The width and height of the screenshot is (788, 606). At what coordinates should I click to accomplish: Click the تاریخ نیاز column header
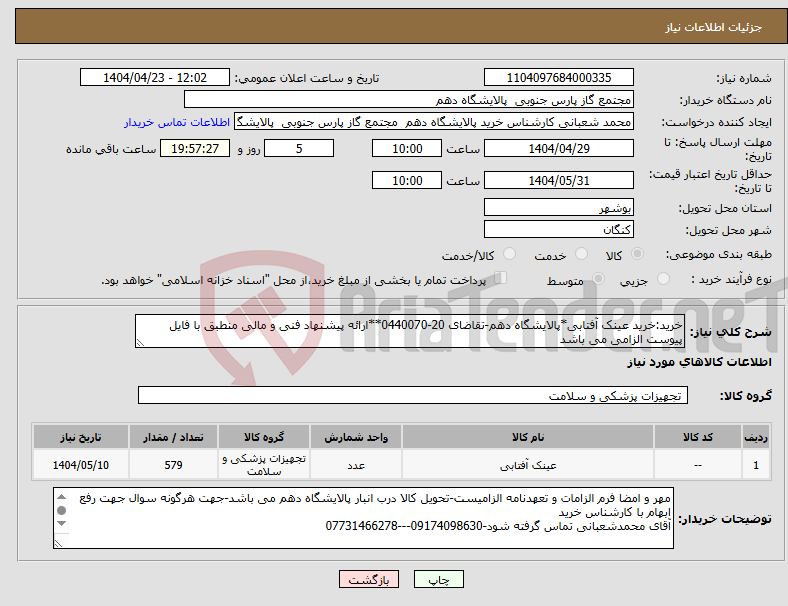coord(81,437)
